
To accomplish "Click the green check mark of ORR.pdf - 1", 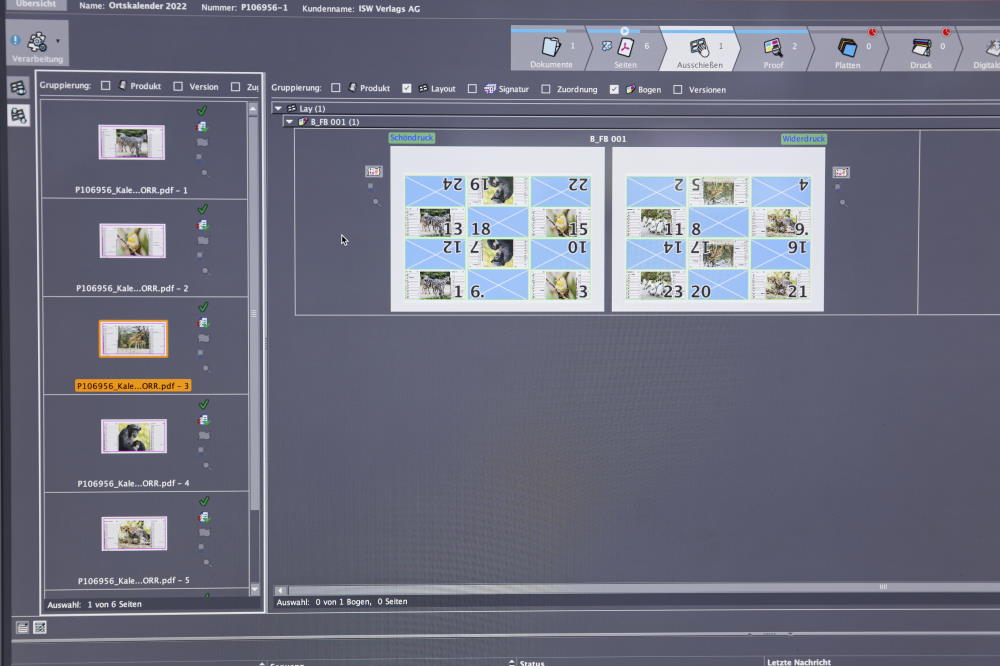I will pos(202,110).
